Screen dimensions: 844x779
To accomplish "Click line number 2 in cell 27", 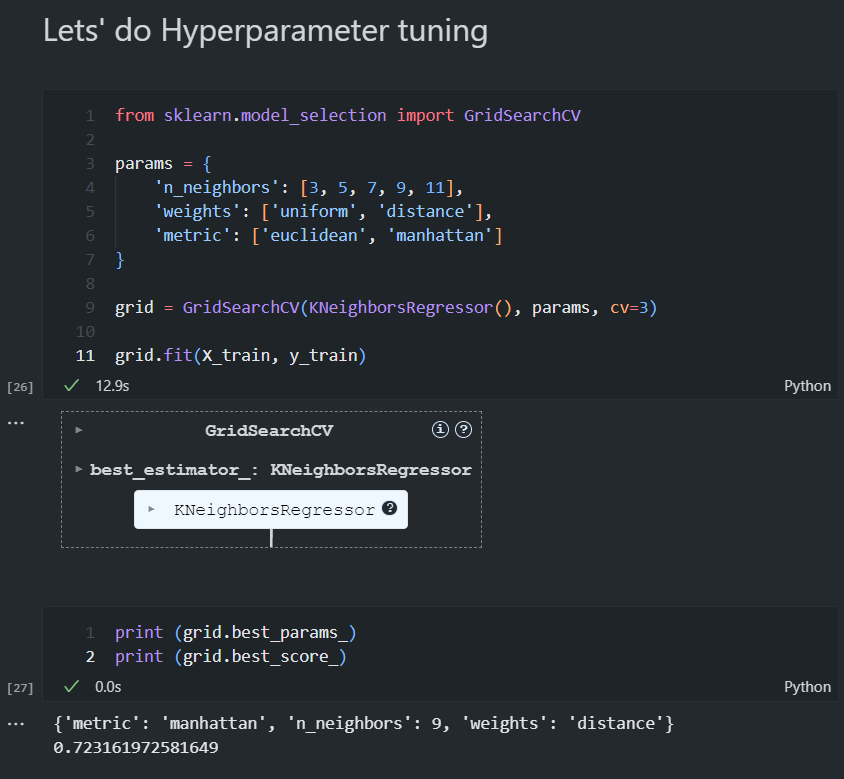I will (90, 657).
